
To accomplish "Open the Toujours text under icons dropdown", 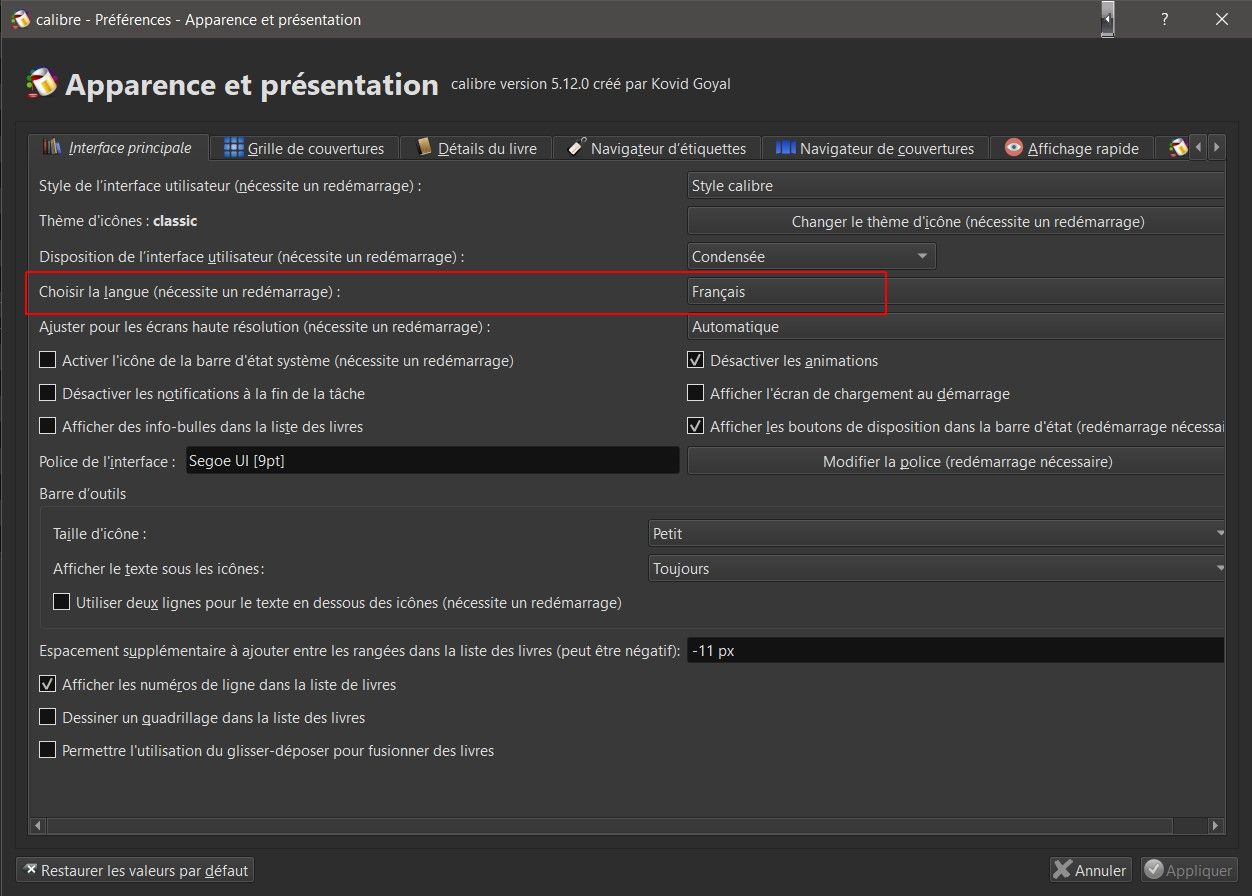I will pyautogui.click(x=937, y=569).
